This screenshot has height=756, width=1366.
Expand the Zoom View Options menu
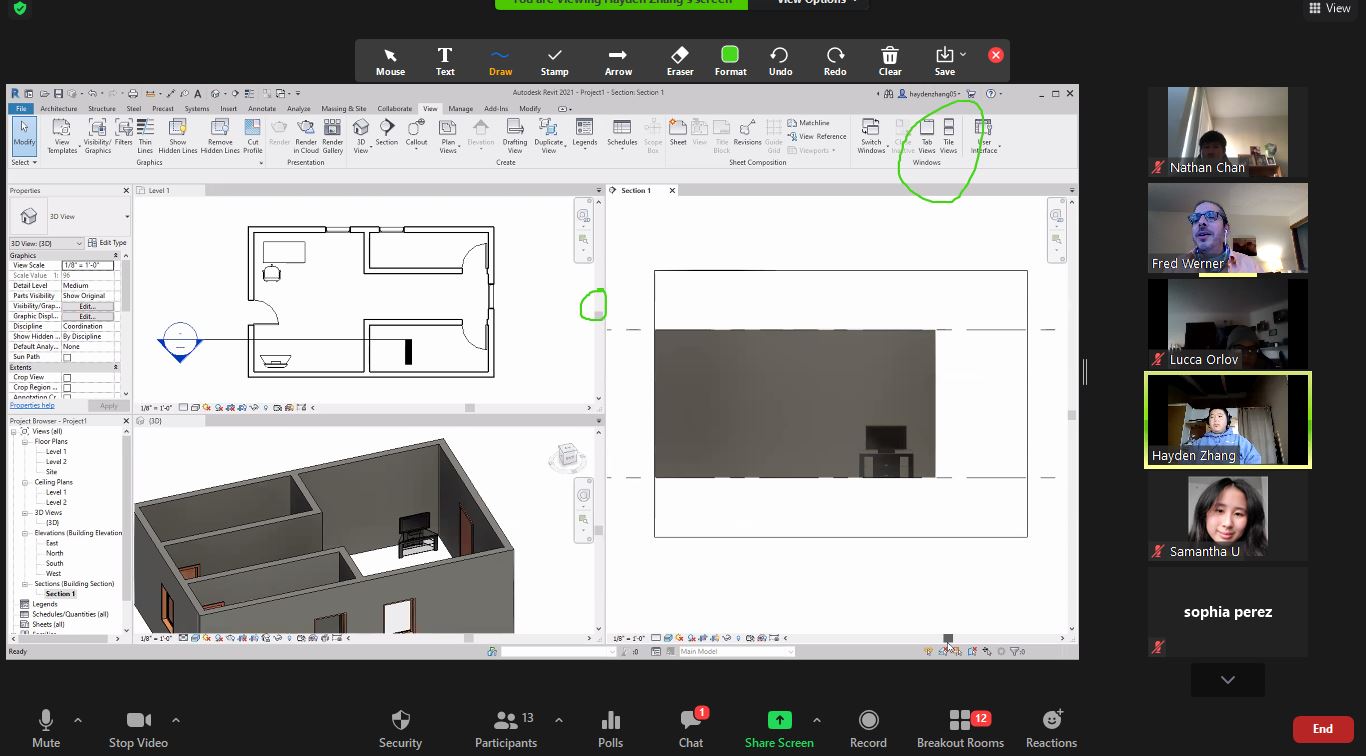811,2
